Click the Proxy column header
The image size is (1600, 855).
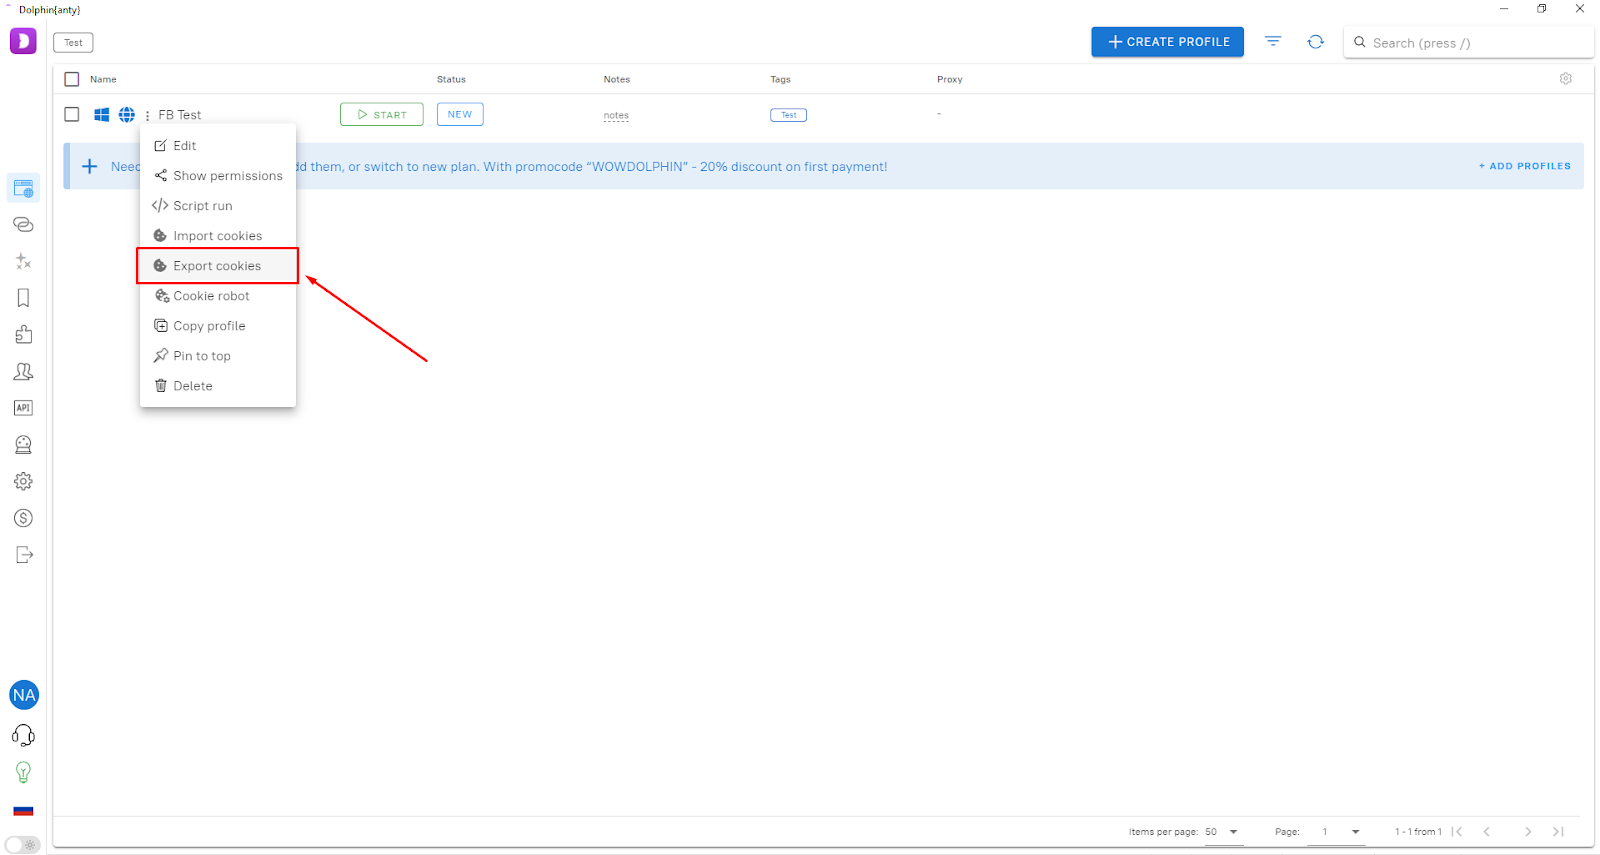click(950, 79)
